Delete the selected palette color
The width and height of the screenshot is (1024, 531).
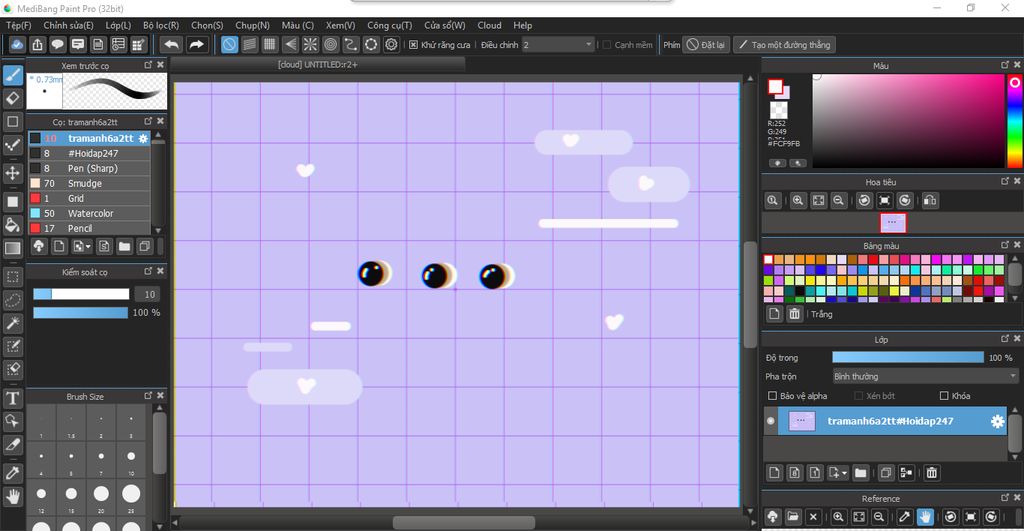pyautogui.click(x=794, y=314)
